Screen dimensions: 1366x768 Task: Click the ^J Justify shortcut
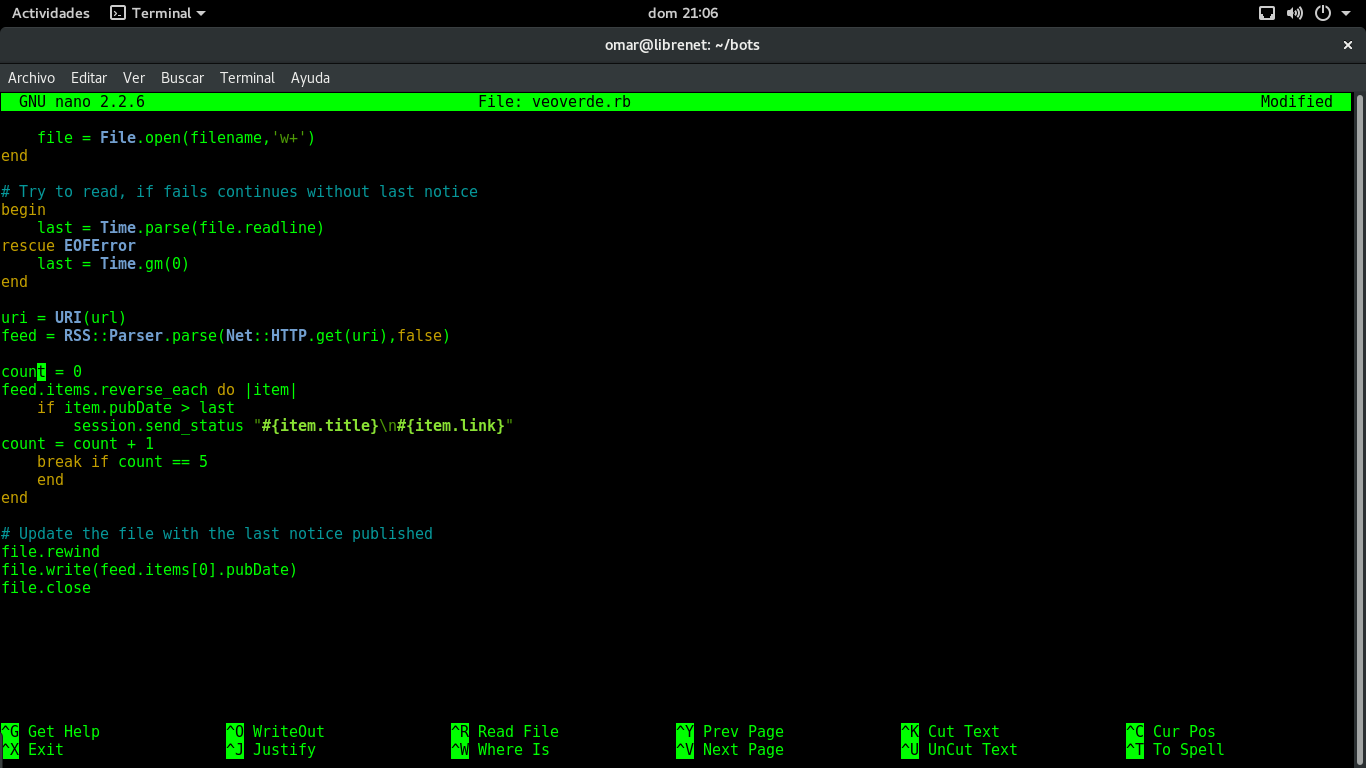point(271,750)
